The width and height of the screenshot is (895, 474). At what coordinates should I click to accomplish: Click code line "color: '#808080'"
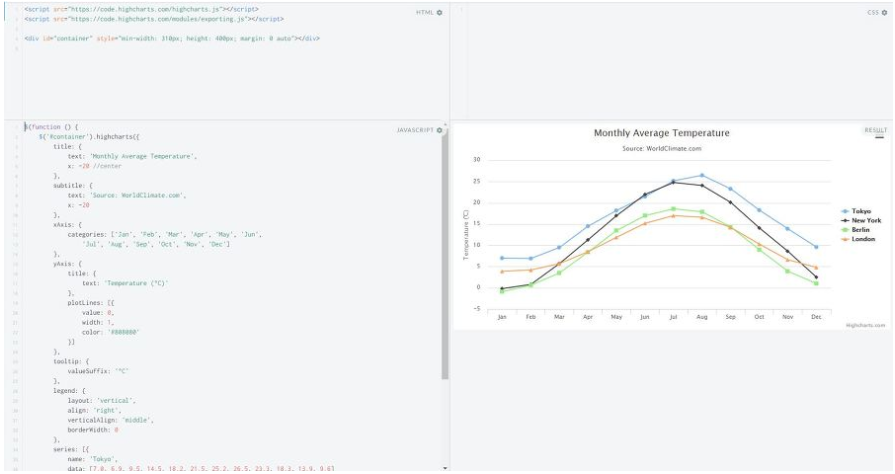tap(111, 332)
